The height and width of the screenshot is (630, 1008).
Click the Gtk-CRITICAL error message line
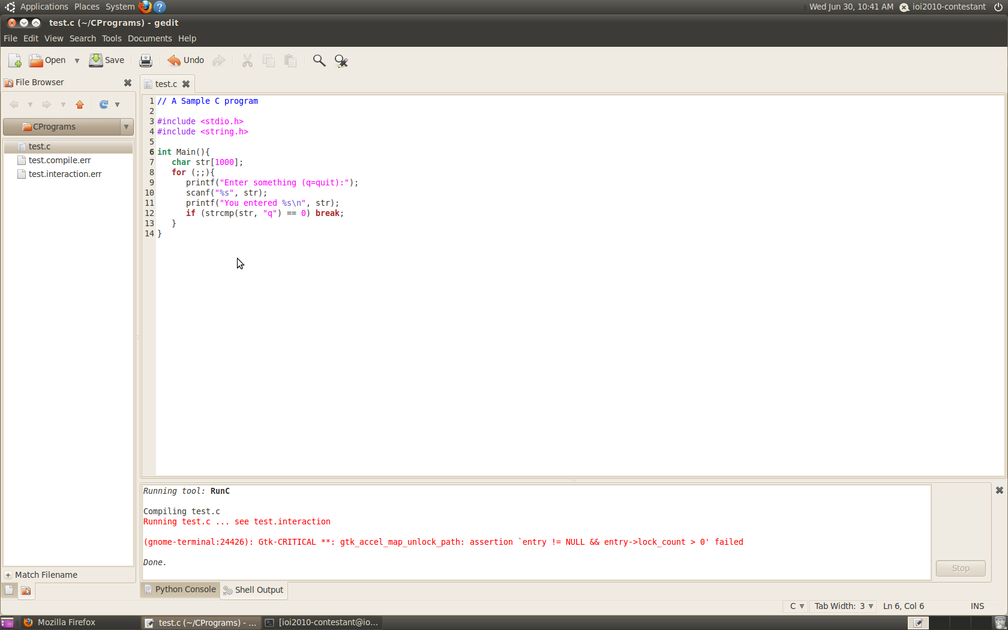(443, 543)
